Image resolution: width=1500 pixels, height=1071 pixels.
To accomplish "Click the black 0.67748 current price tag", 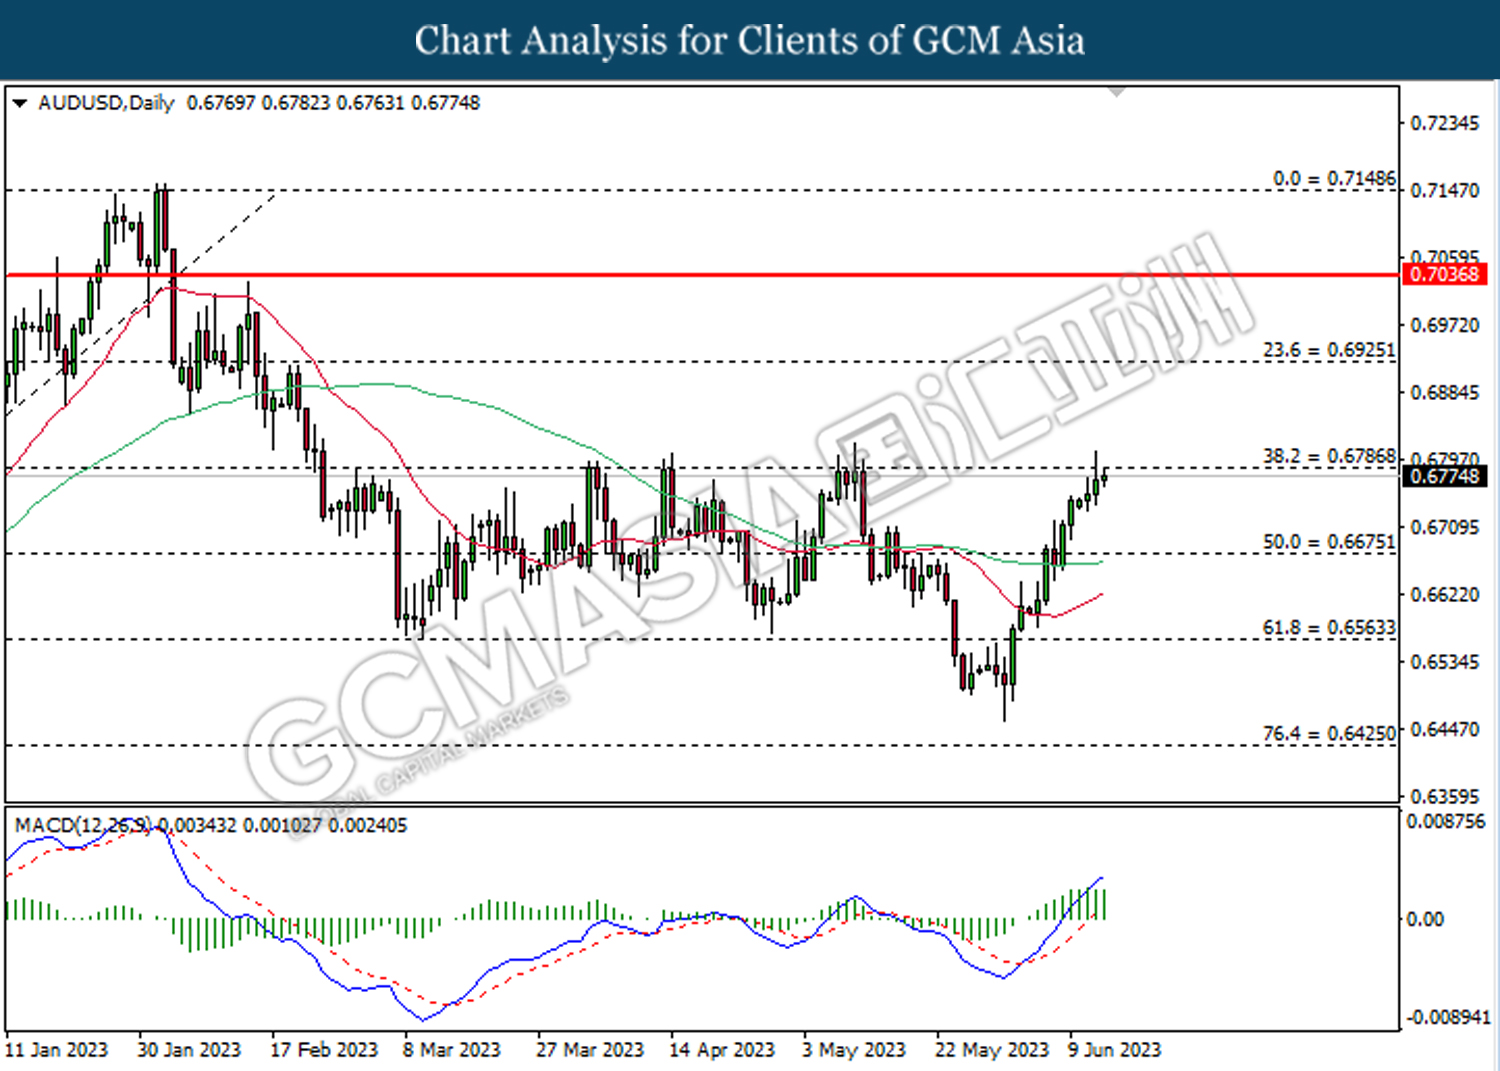I will click(x=1444, y=476).
